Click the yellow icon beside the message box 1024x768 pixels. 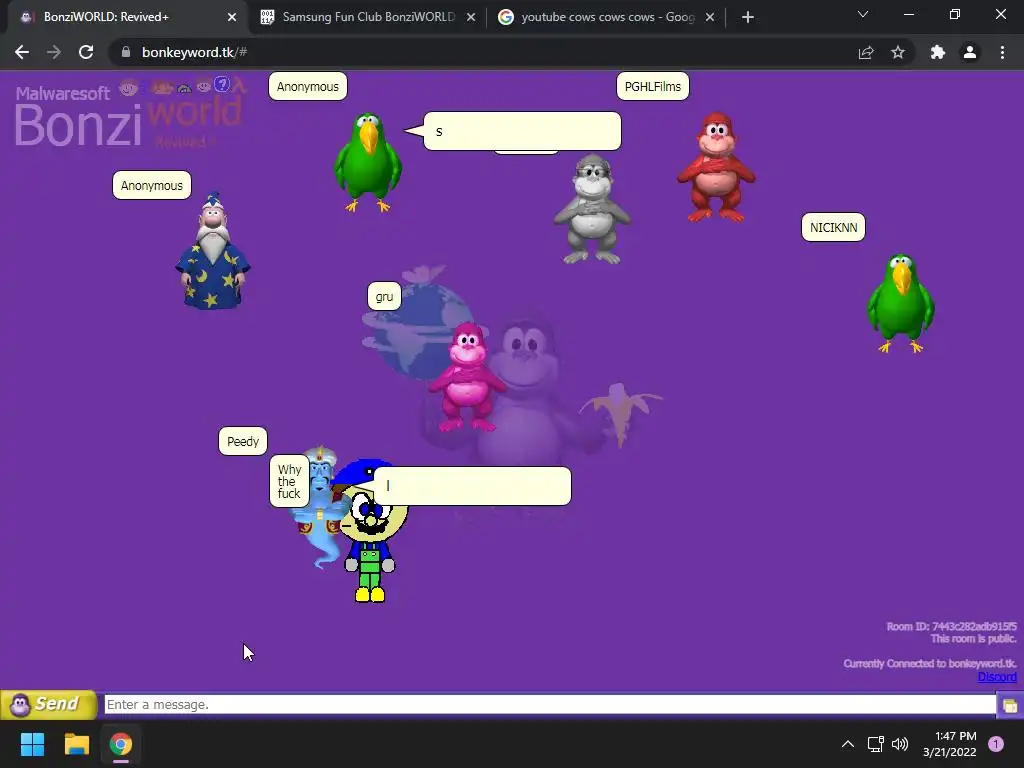[x=1010, y=705]
